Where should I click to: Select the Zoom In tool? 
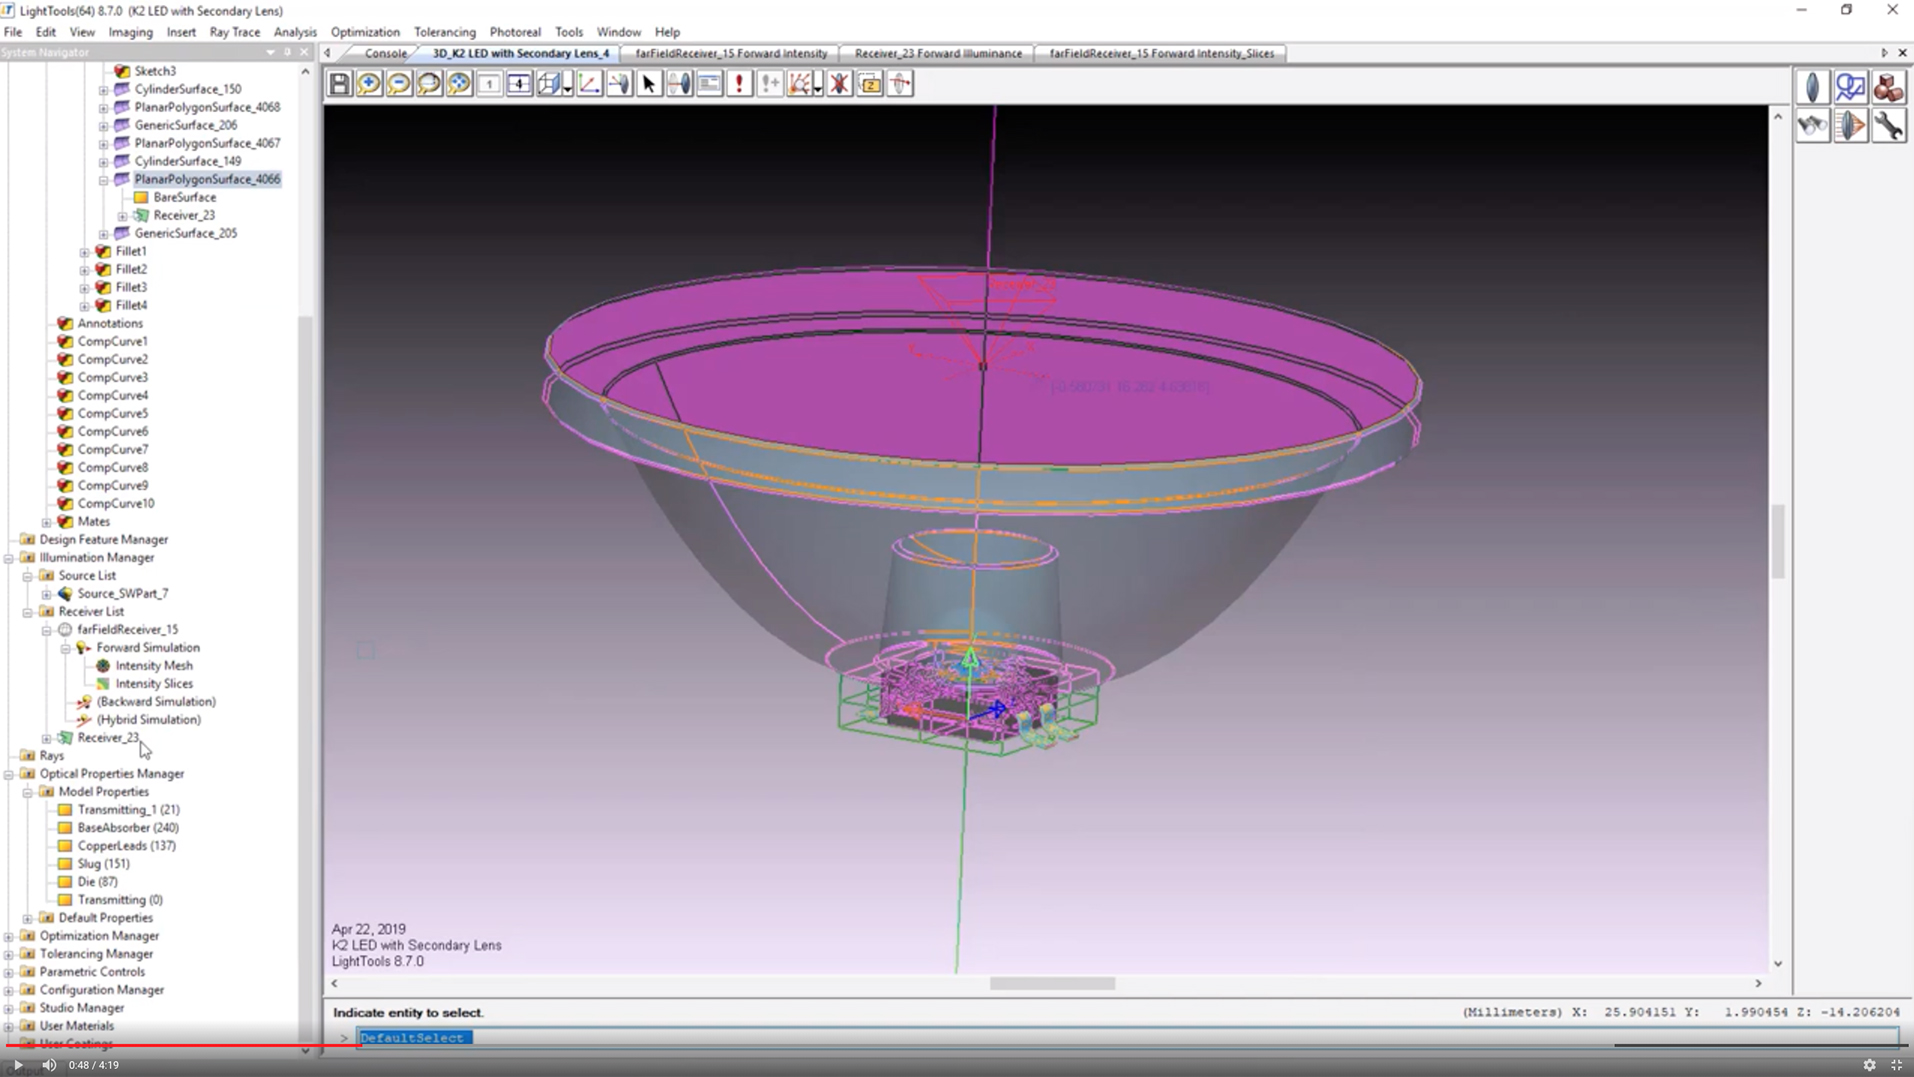point(369,84)
